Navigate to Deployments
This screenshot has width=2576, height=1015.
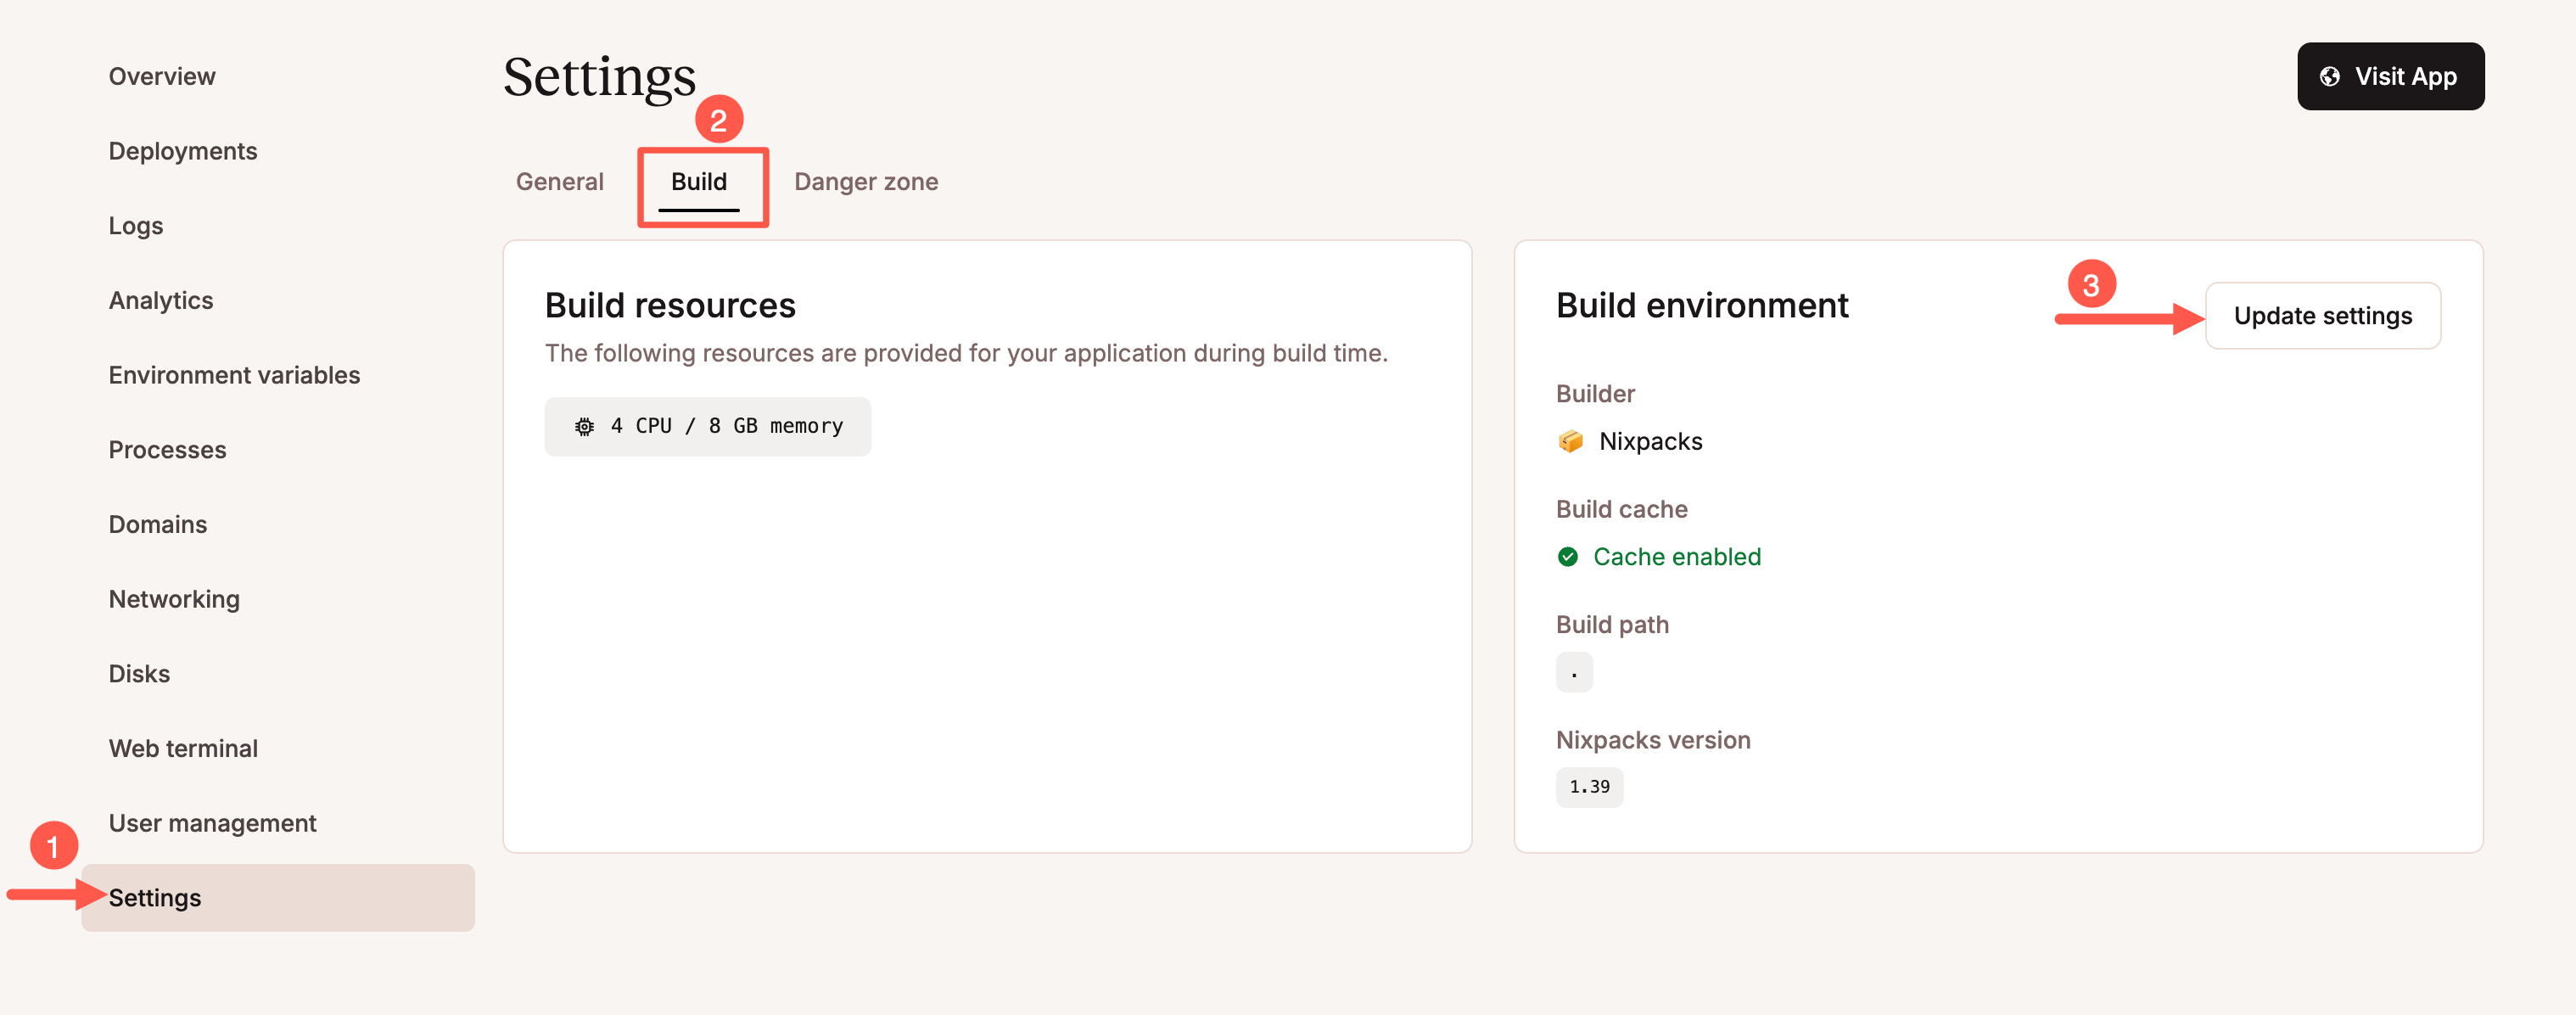(x=183, y=150)
